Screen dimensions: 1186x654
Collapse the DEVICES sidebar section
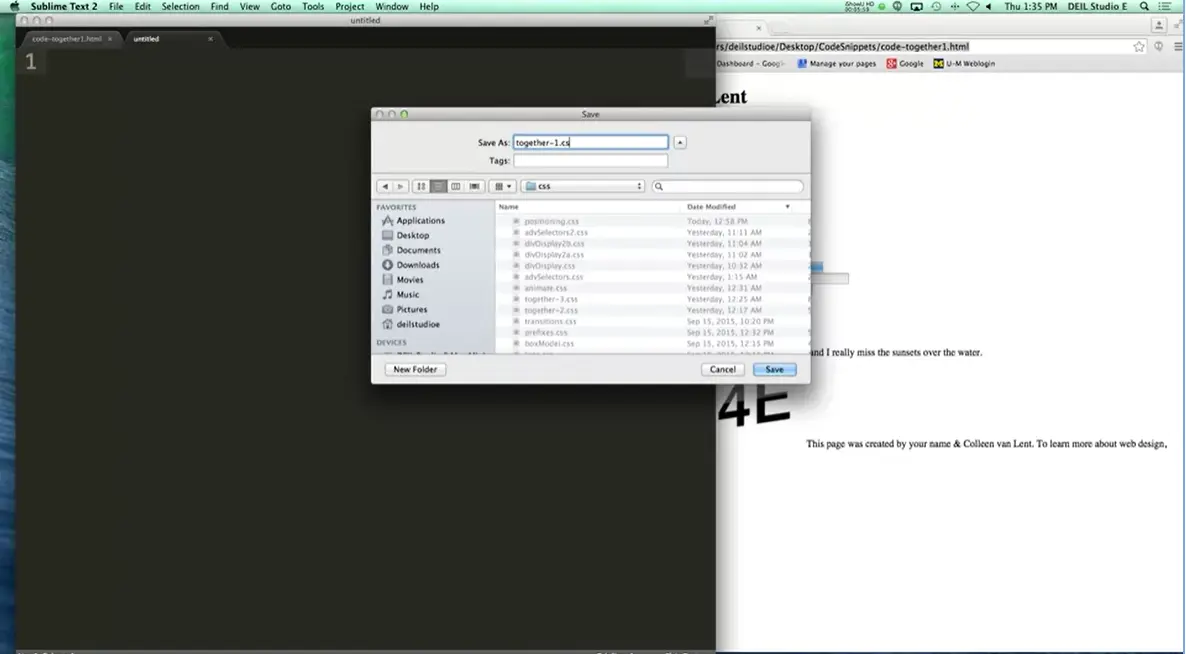tap(394, 341)
